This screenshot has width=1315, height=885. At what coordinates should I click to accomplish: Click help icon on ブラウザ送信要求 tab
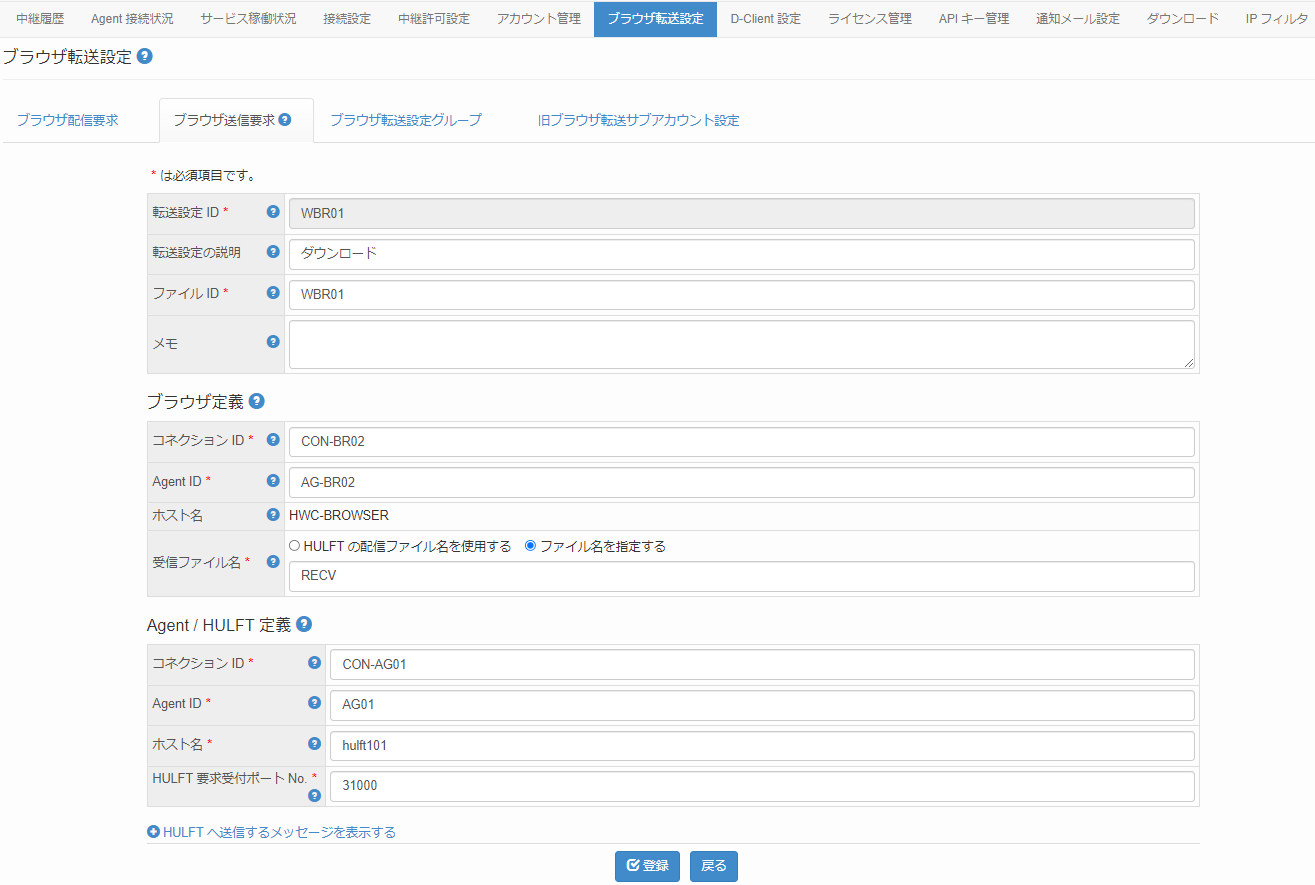(x=285, y=120)
